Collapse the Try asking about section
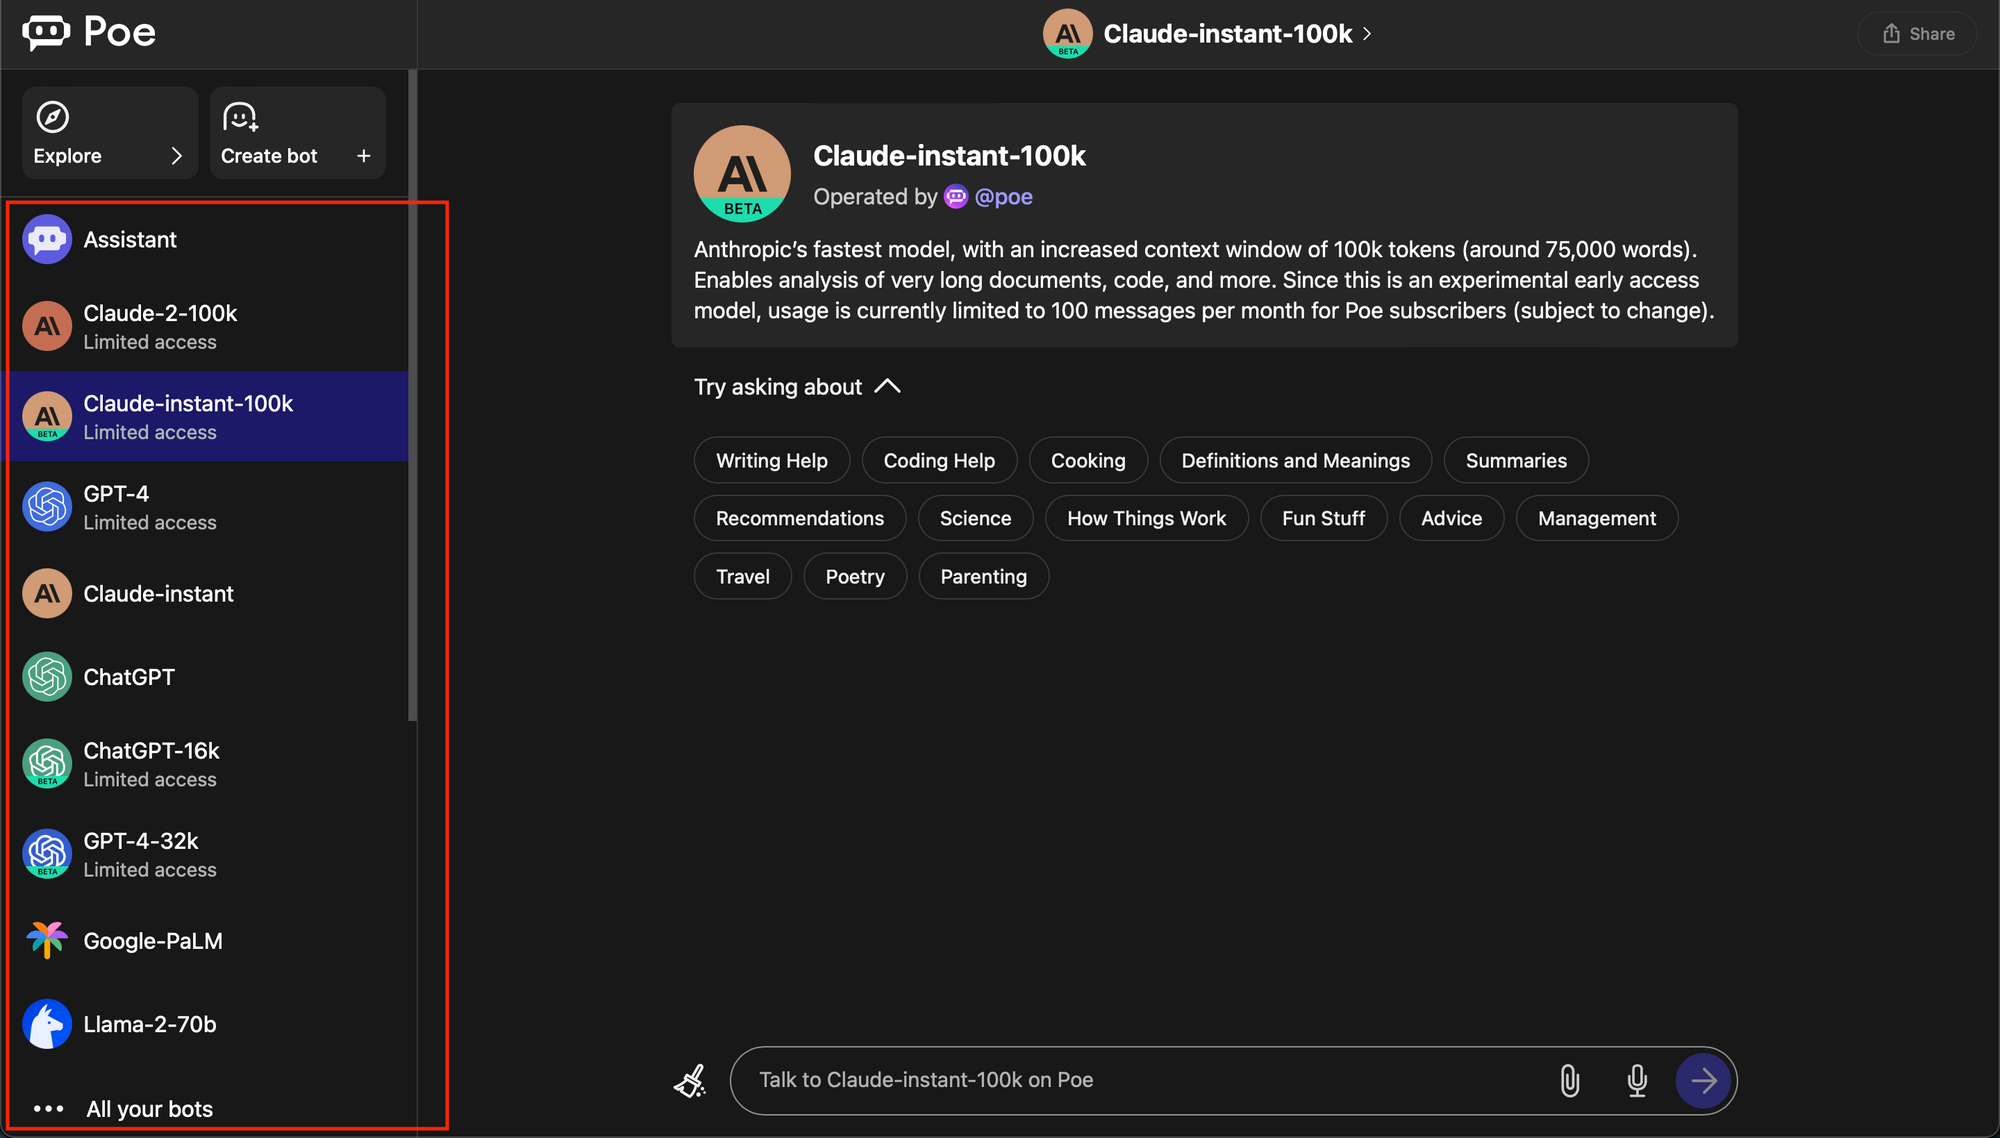The height and width of the screenshot is (1138, 2000). pyautogui.click(x=887, y=387)
